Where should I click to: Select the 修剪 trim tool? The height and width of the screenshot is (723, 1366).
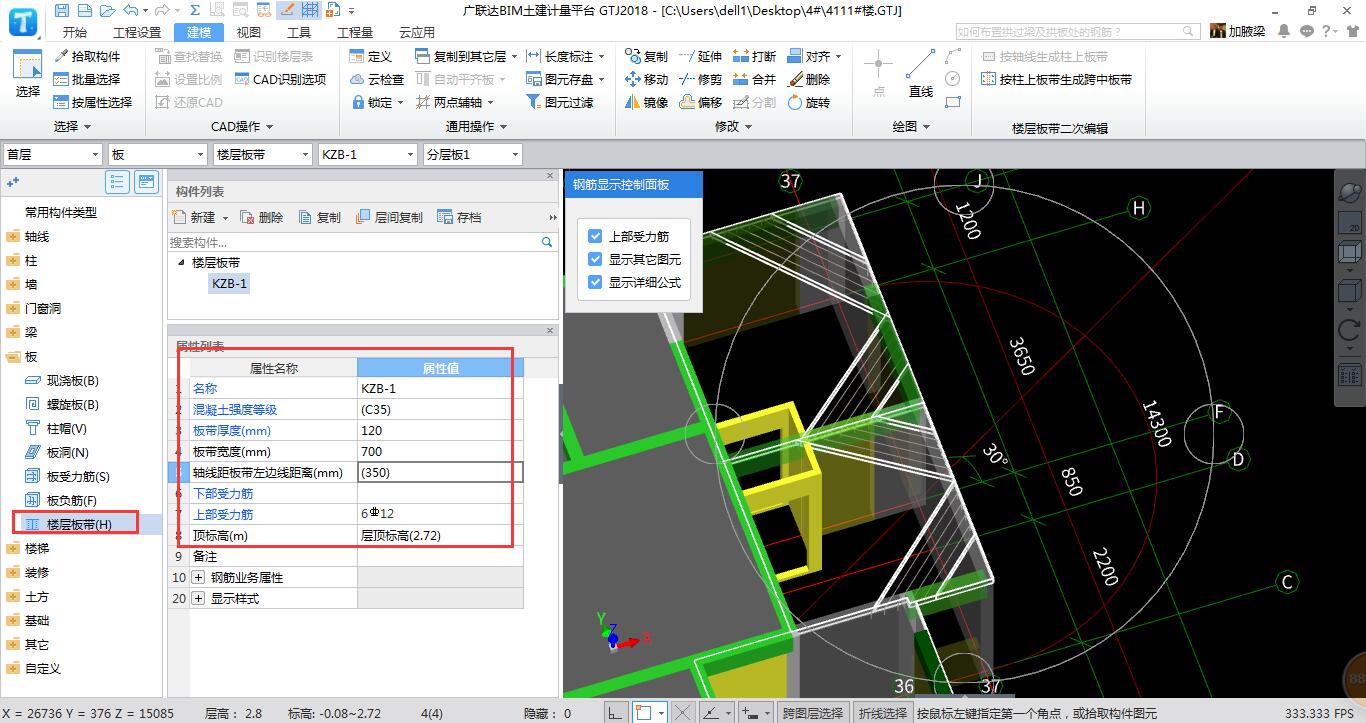coord(700,79)
